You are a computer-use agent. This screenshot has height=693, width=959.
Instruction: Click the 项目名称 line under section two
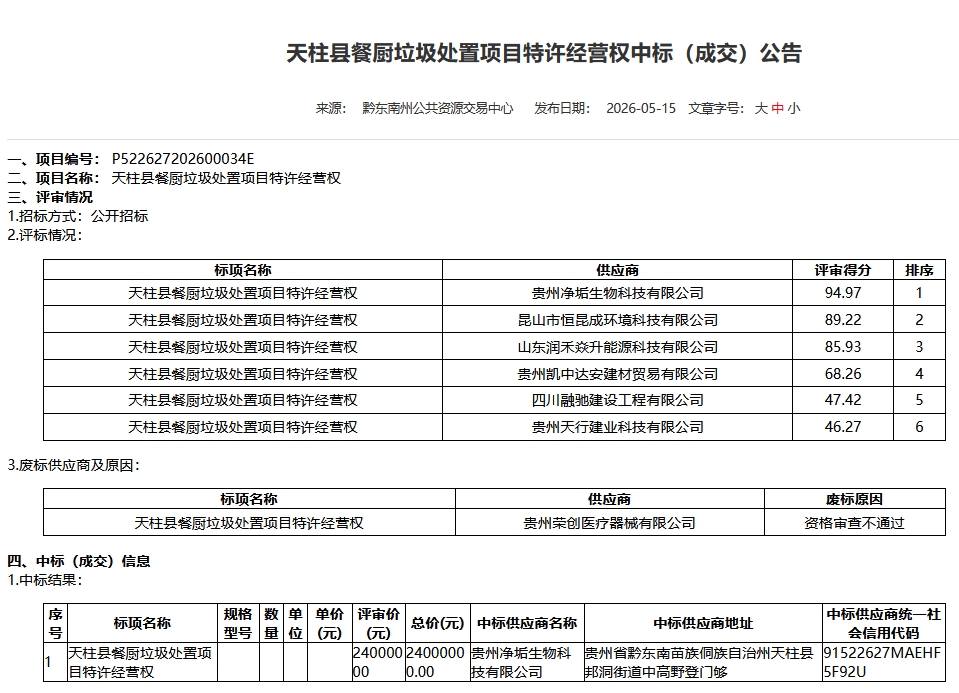pyautogui.click(x=174, y=178)
